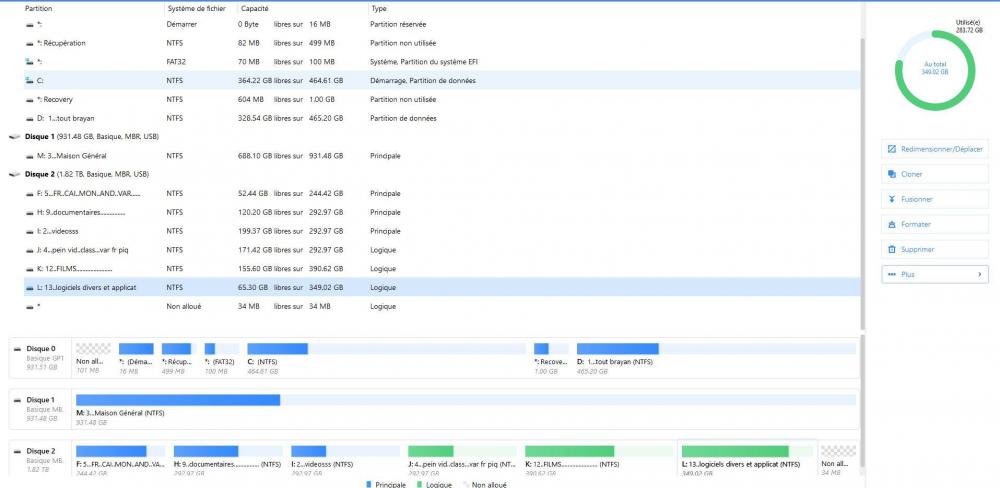Sort by the Système de fichier column header
This screenshot has height=488, width=1000.
click(x=195, y=8)
